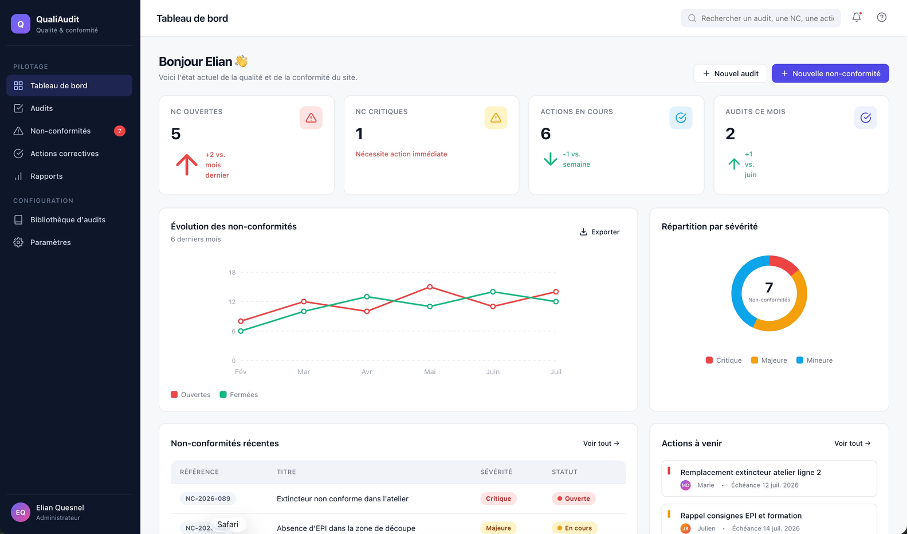This screenshot has height=534, width=908.
Task: Click the green down arrow on Actions en cours card
Action: tap(550, 159)
